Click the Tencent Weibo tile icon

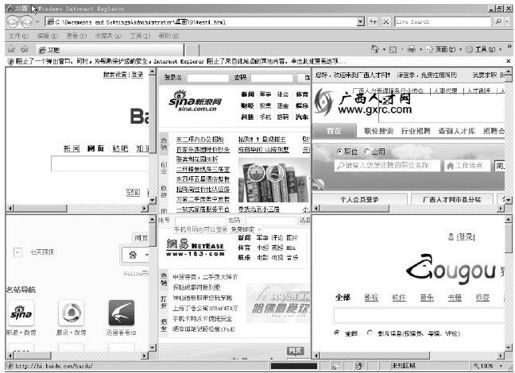click(x=71, y=313)
